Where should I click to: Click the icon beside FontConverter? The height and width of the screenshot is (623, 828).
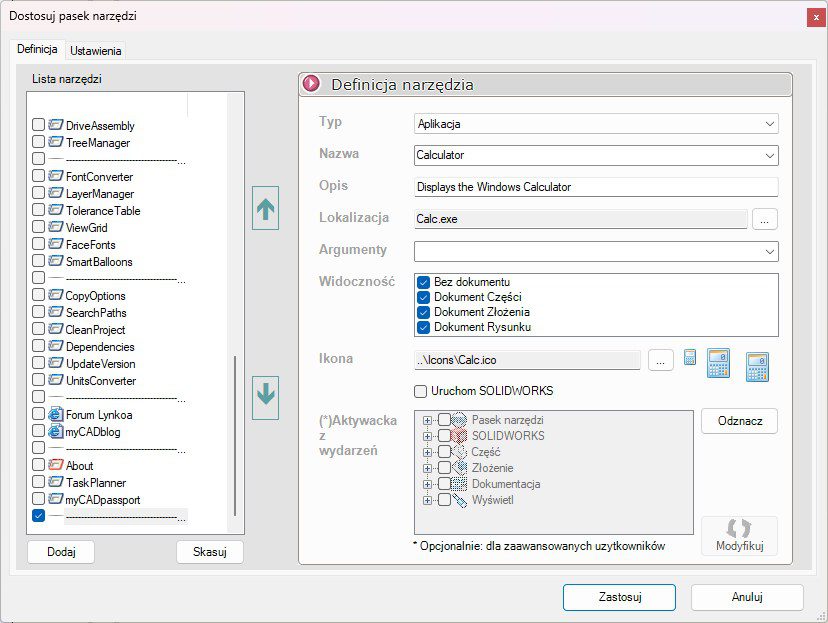tap(55, 176)
